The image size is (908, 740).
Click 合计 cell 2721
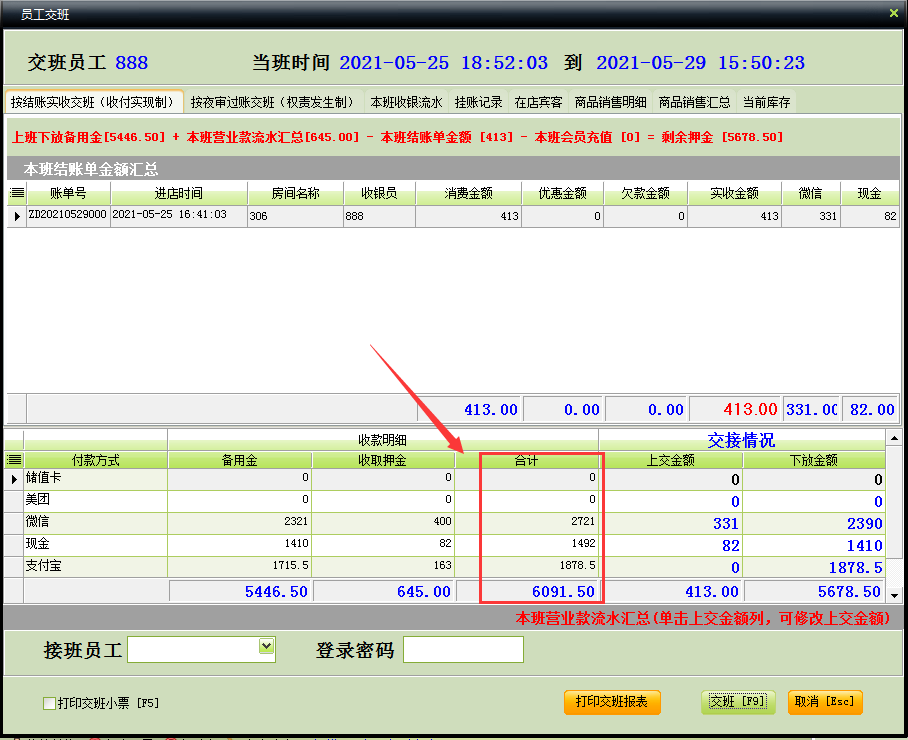(x=526, y=522)
